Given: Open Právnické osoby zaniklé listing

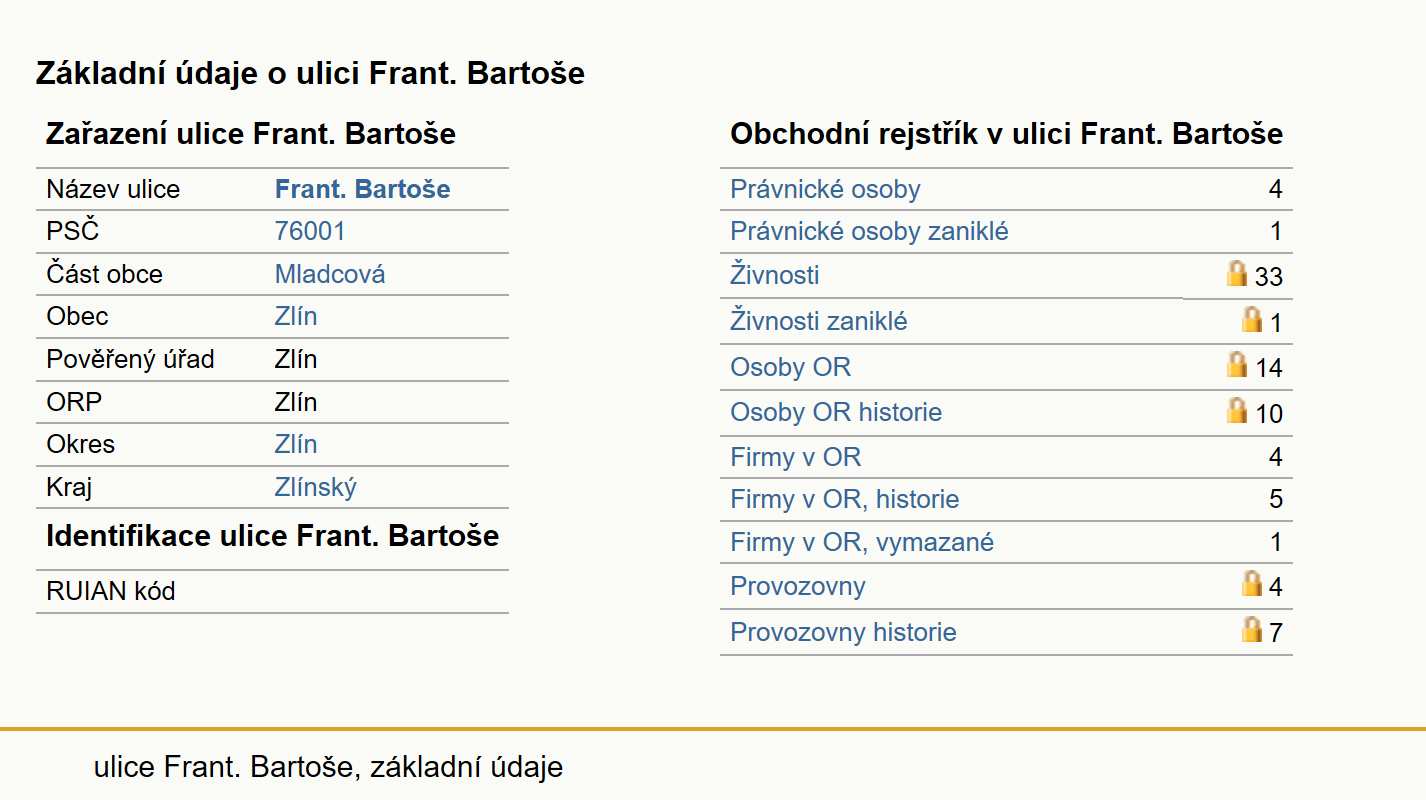Looking at the screenshot, I should click(x=869, y=232).
